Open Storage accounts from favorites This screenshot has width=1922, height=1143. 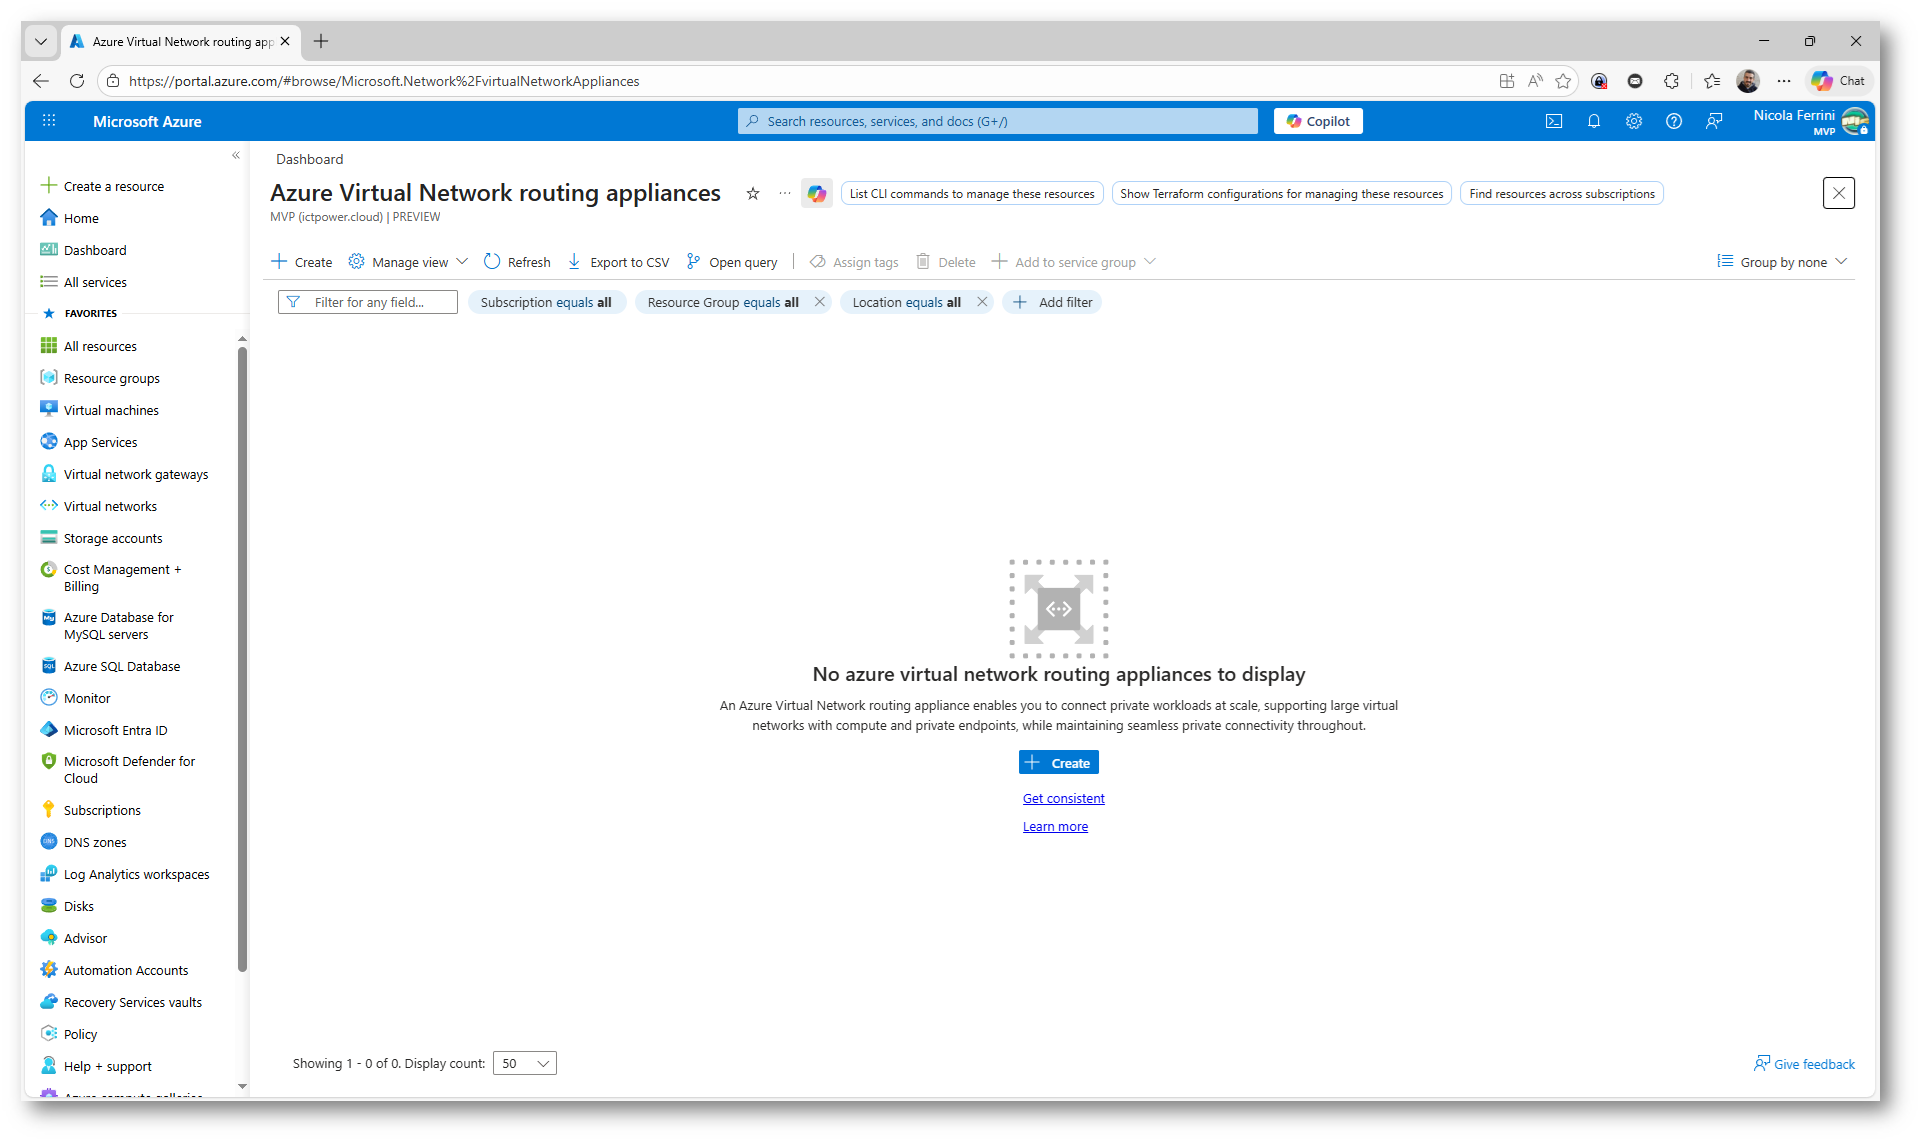(112, 538)
